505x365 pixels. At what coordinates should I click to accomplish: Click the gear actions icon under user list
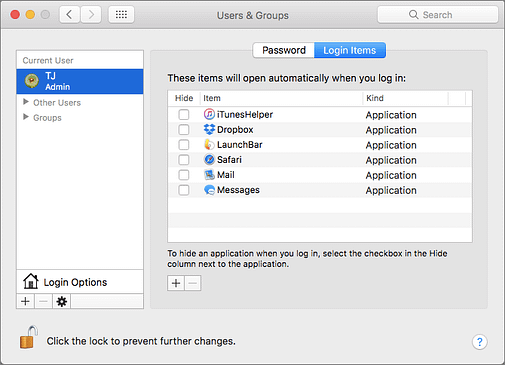coord(61,302)
